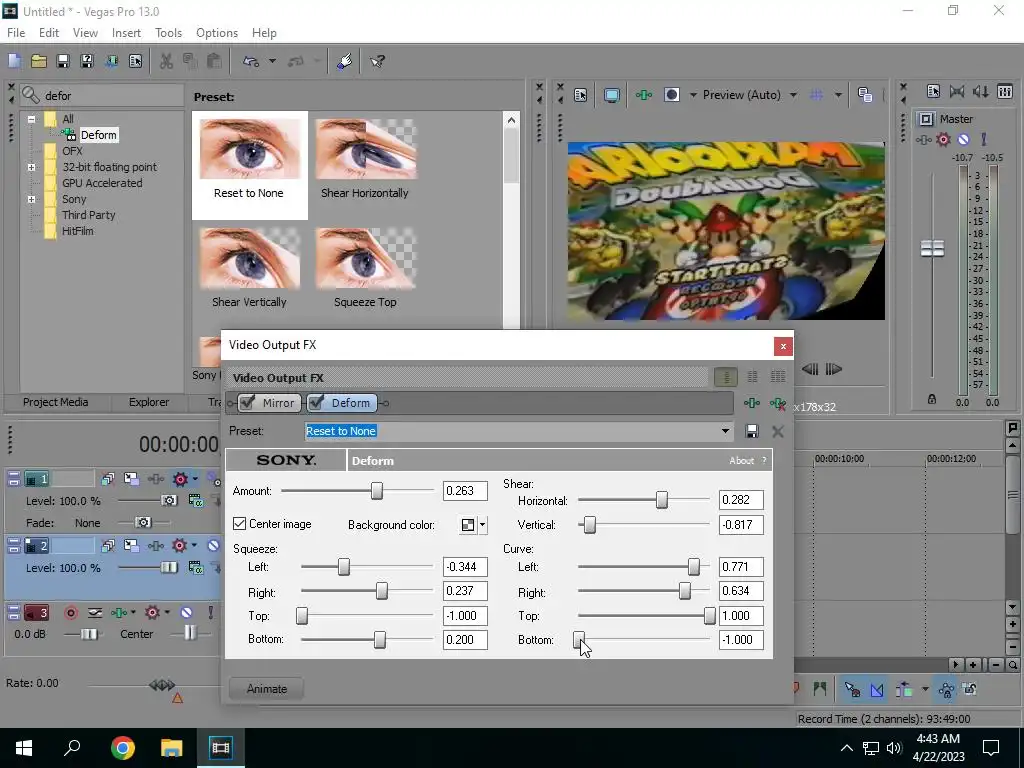Open the Preset dropdown arrow in FX dialog
The image size is (1024, 768).
[x=725, y=431]
